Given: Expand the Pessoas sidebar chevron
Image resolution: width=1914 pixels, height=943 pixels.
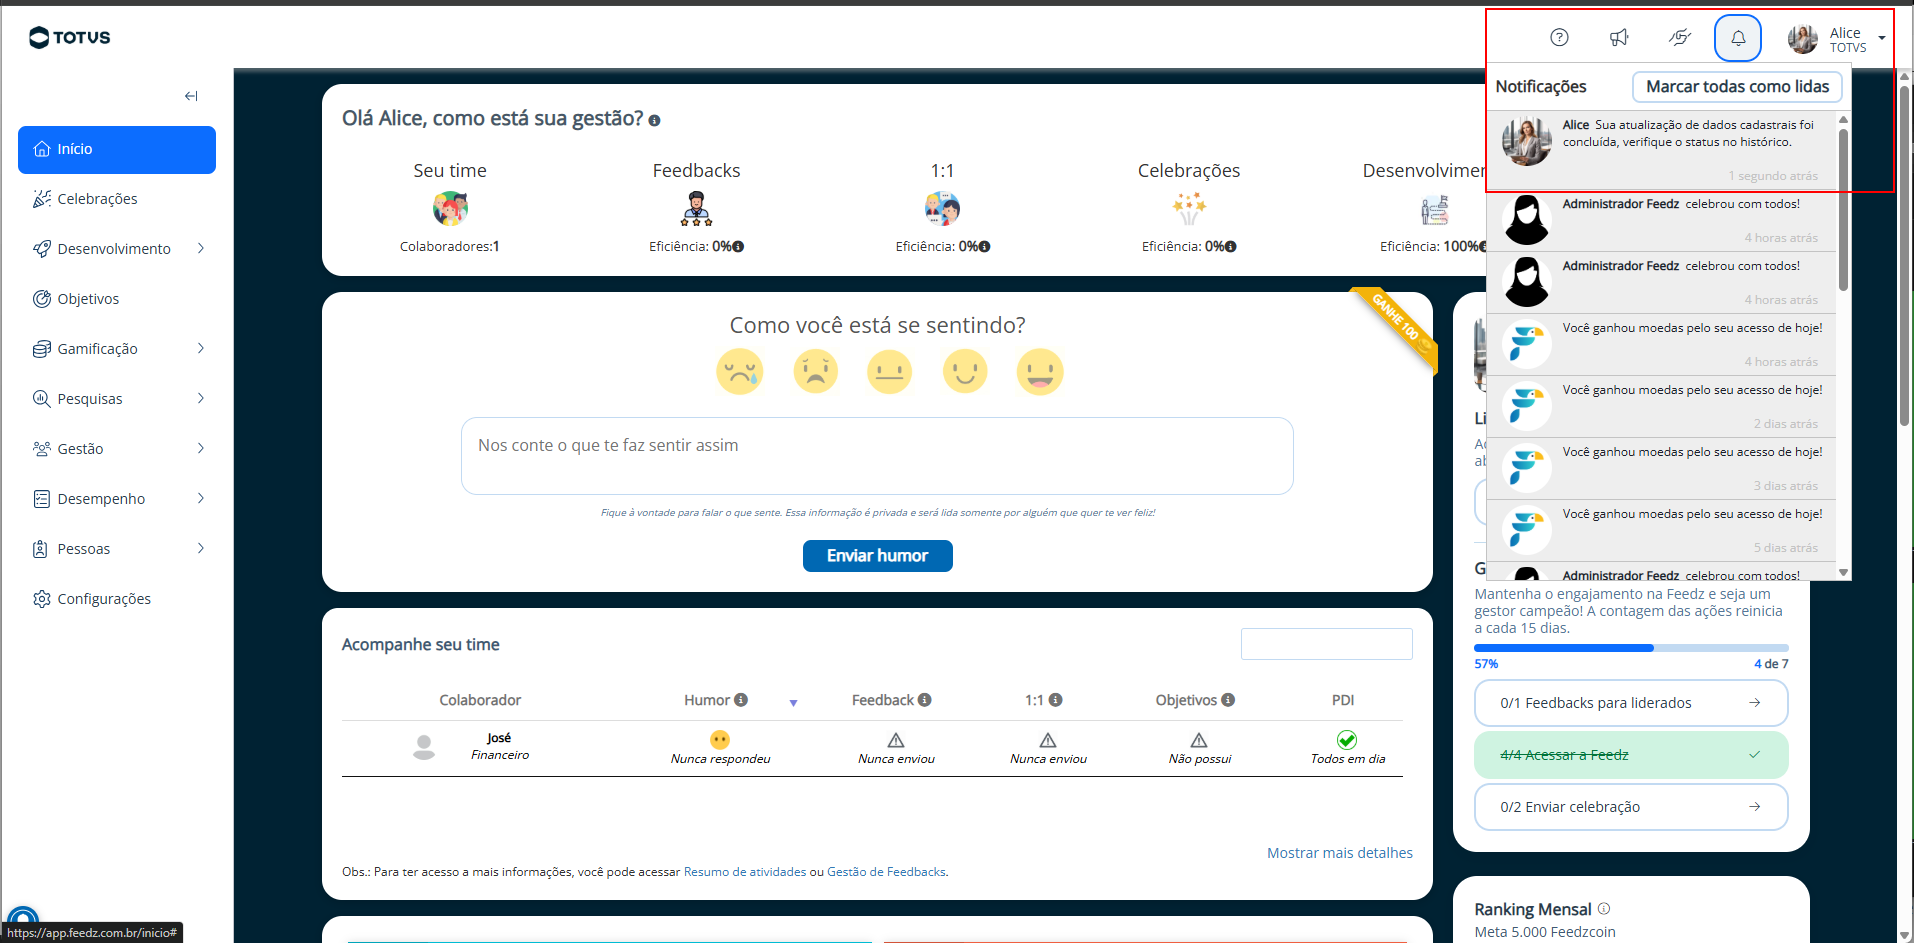Looking at the screenshot, I should click(201, 549).
